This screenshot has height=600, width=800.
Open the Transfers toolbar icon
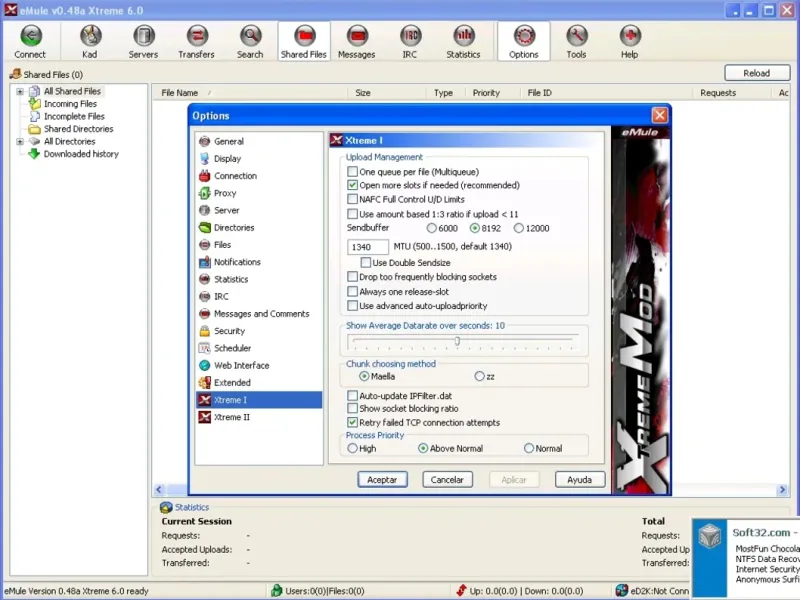[x=196, y=36]
